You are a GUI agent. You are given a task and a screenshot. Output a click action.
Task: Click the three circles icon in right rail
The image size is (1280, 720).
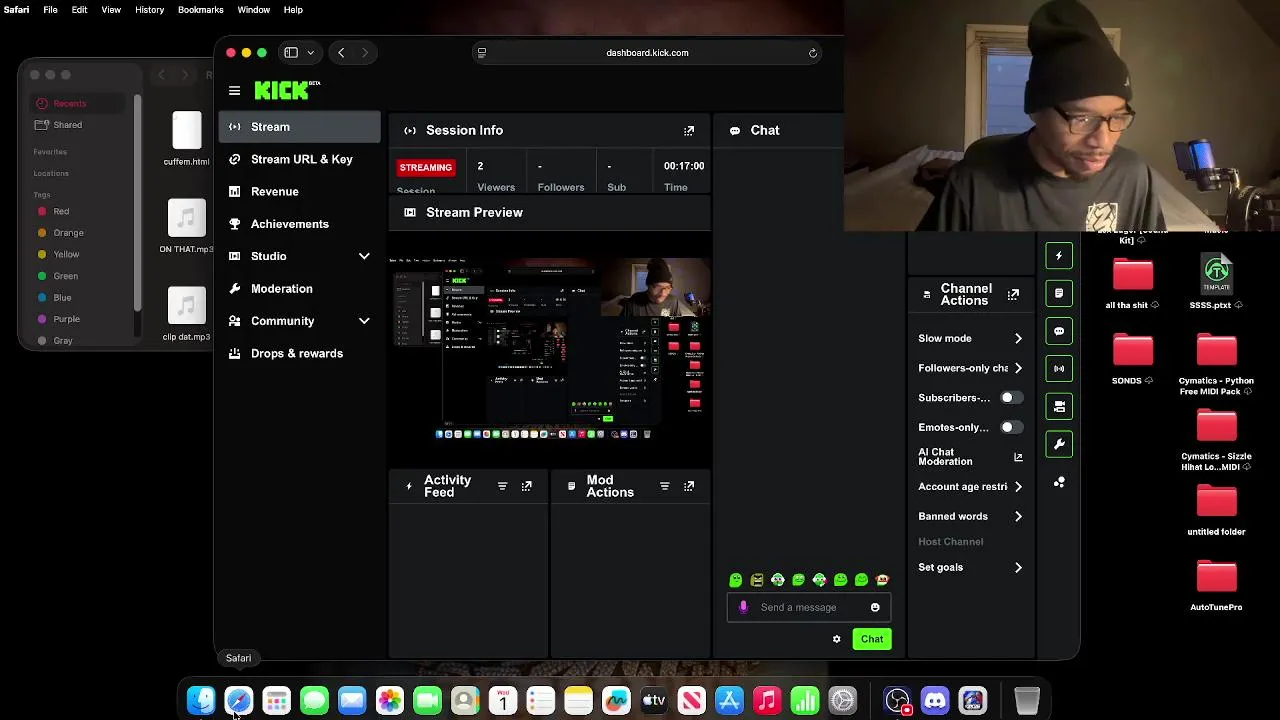[x=1059, y=482]
